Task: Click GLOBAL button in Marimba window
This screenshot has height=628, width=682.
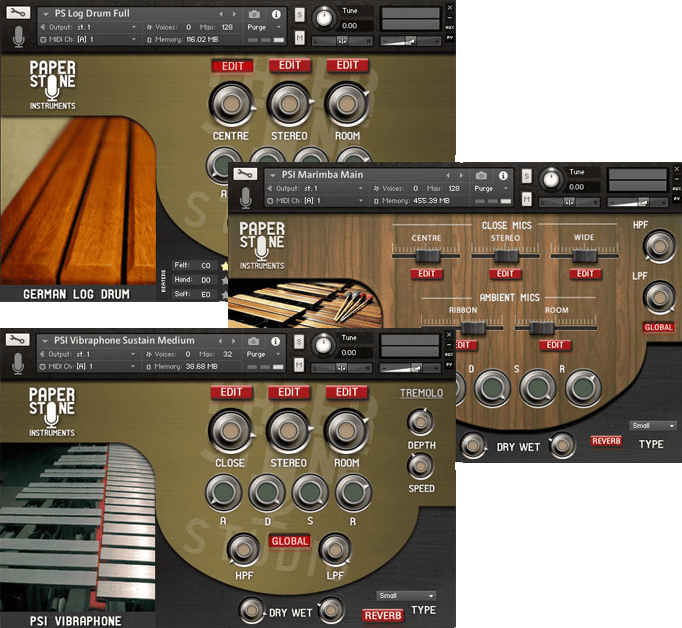Action: [x=659, y=327]
